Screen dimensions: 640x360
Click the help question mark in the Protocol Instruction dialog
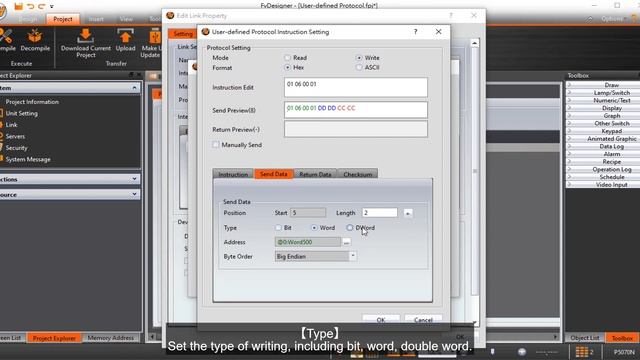click(416, 31)
